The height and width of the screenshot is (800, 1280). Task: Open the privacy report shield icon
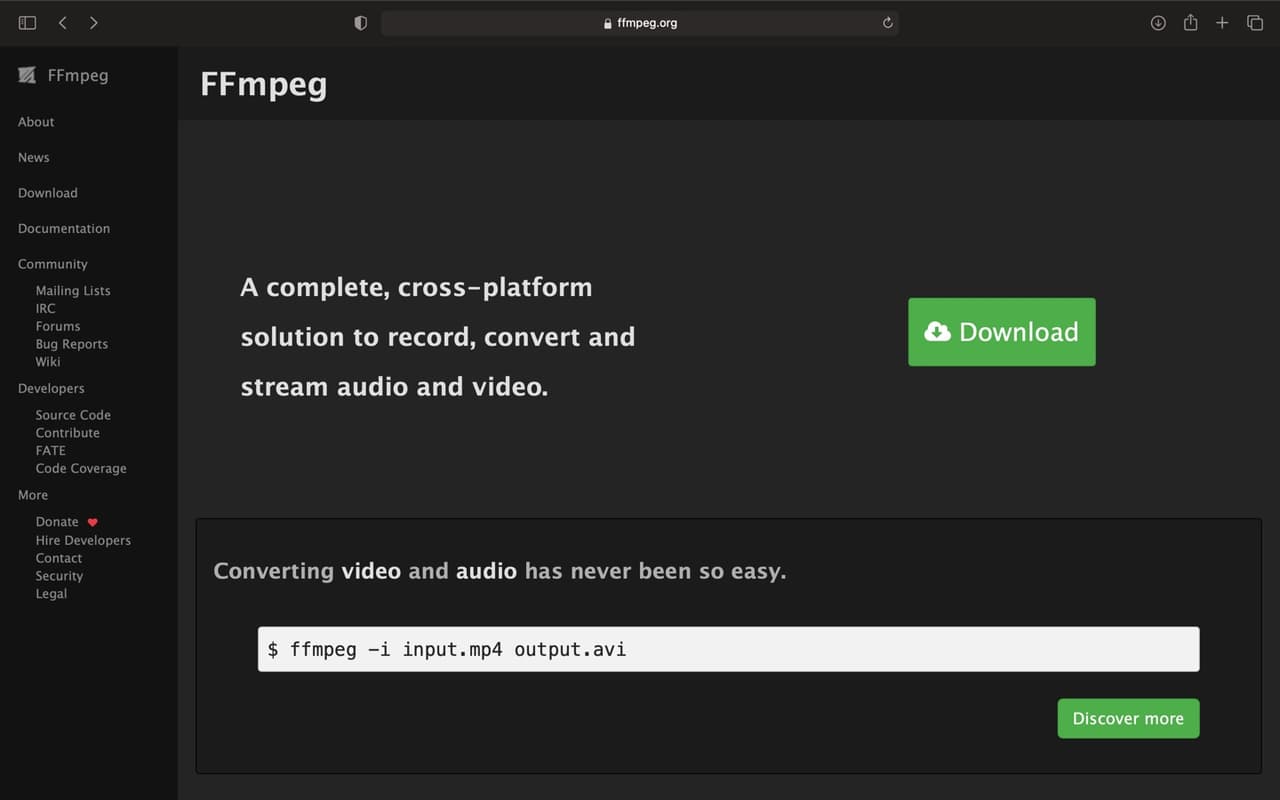coord(361,22)
